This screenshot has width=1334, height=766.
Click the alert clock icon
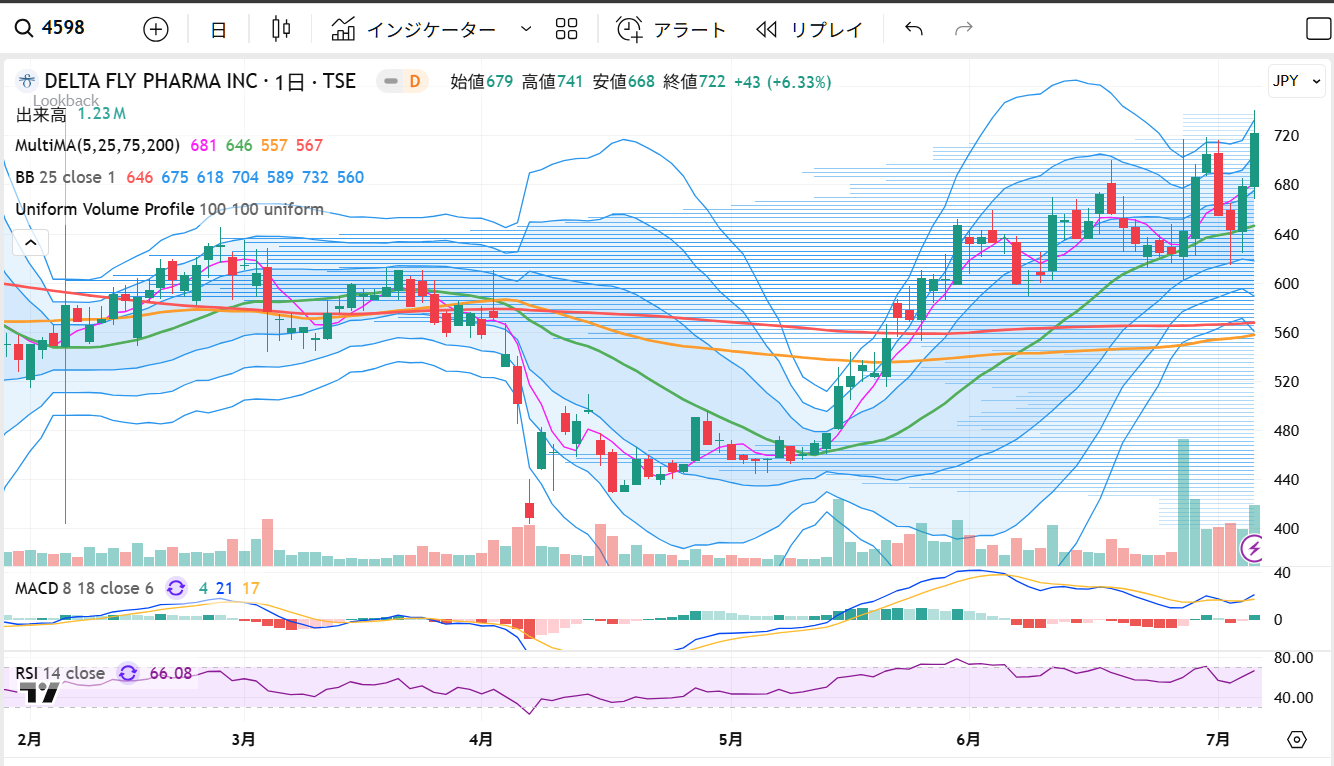coord(629,29)
